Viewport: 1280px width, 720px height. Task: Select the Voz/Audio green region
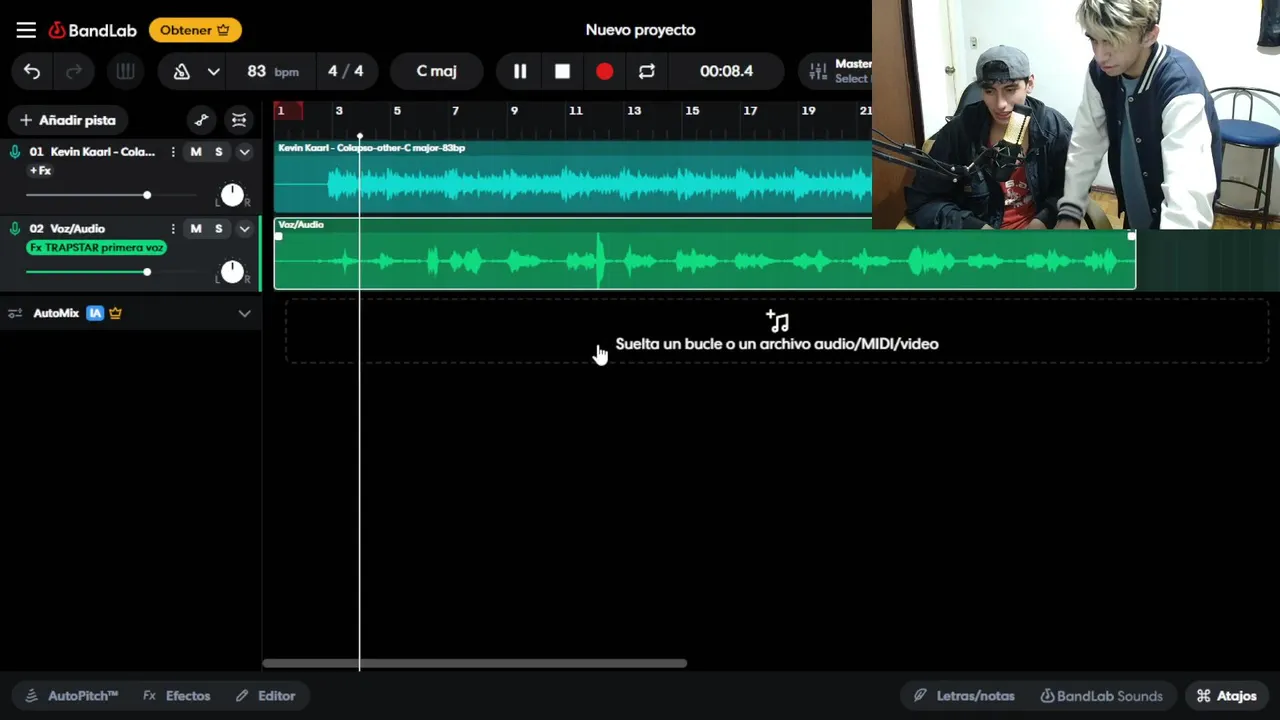click(x=705, y=254)
